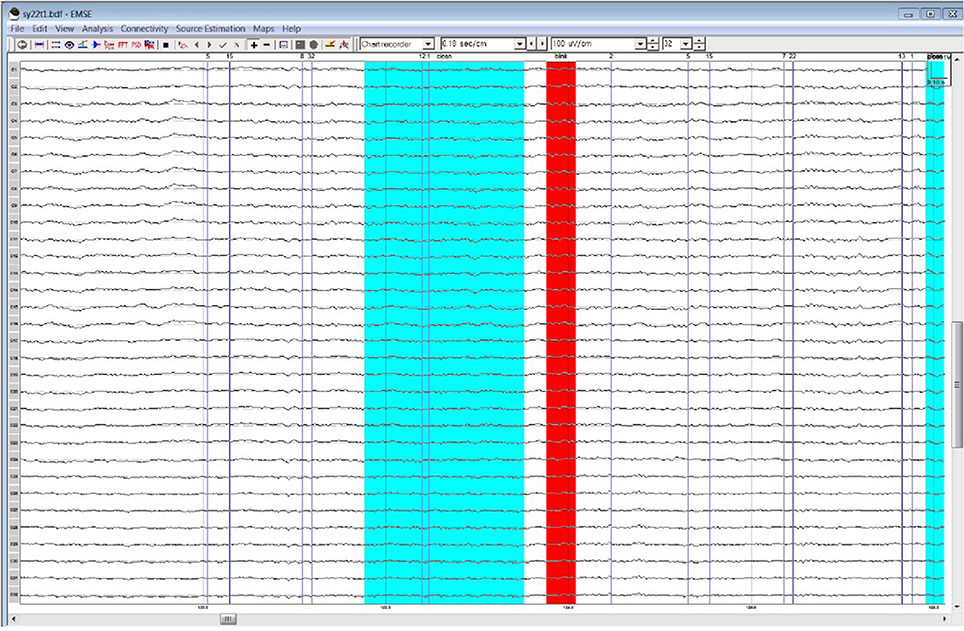Open the File menu
This screenshot has height=631, width=964.
[x=17, y=28]
